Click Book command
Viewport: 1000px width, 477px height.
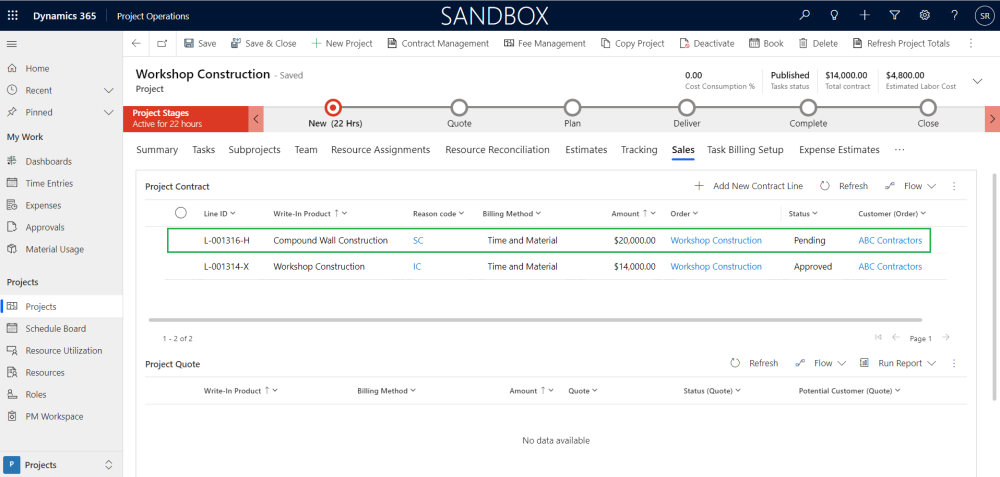tap(766, 43)
